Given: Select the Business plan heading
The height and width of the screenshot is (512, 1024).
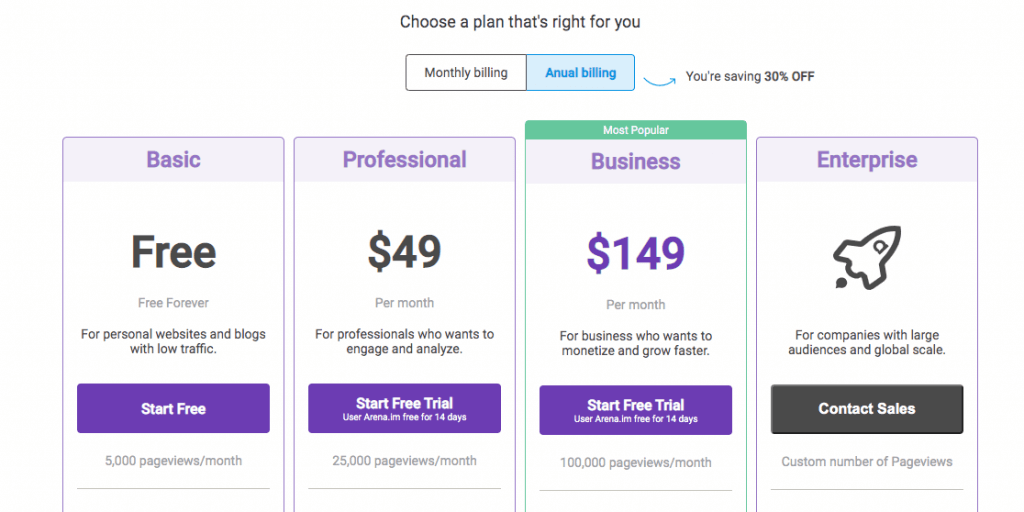Looking at the screenshot, I should click(x=635, y=162).
